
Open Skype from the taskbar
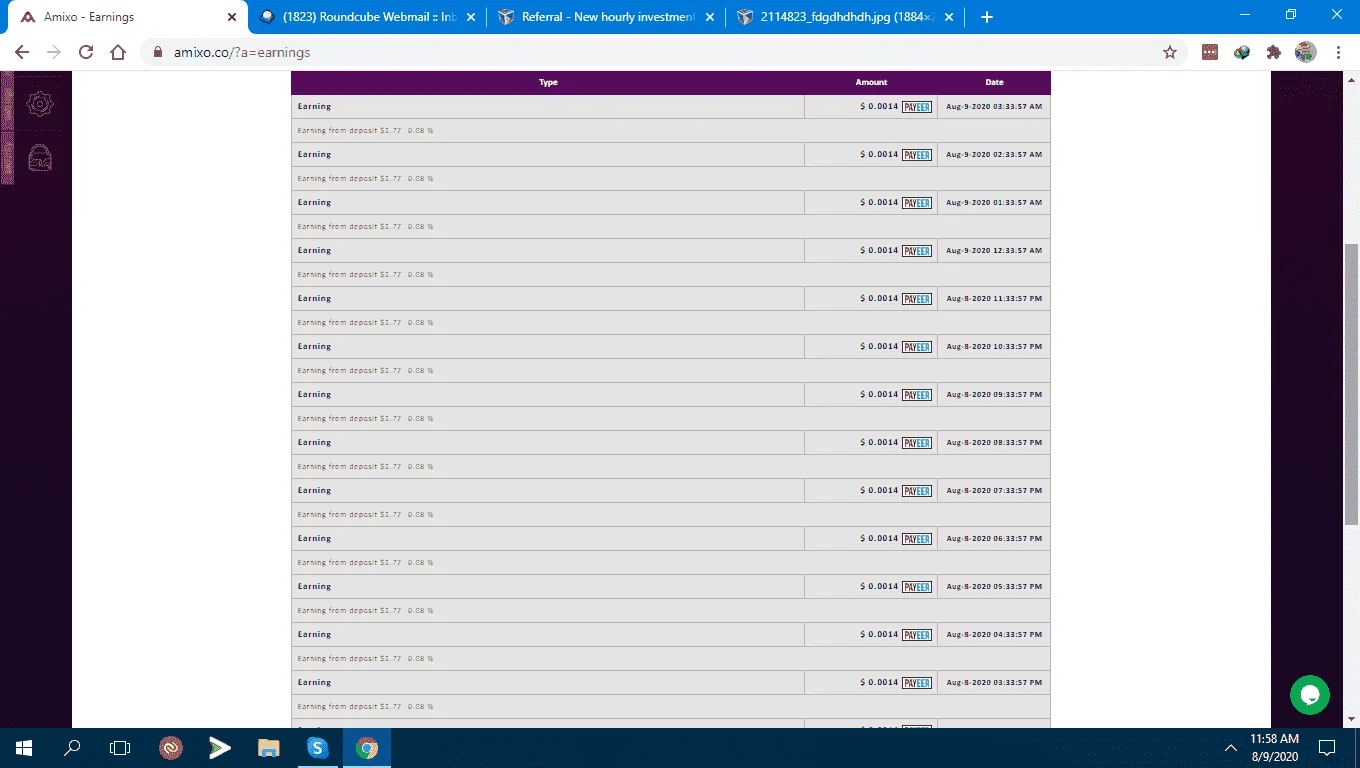tap(318, 748)
